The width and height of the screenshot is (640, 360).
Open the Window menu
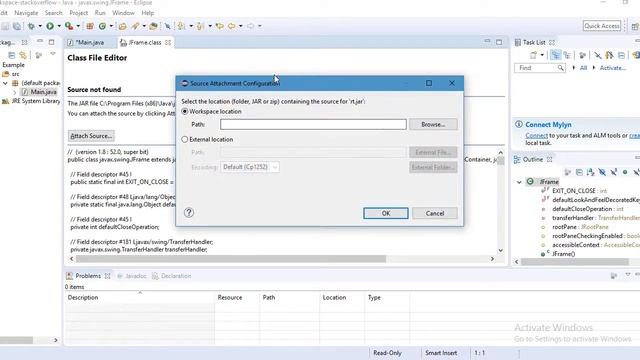click(x=123, y=13)
